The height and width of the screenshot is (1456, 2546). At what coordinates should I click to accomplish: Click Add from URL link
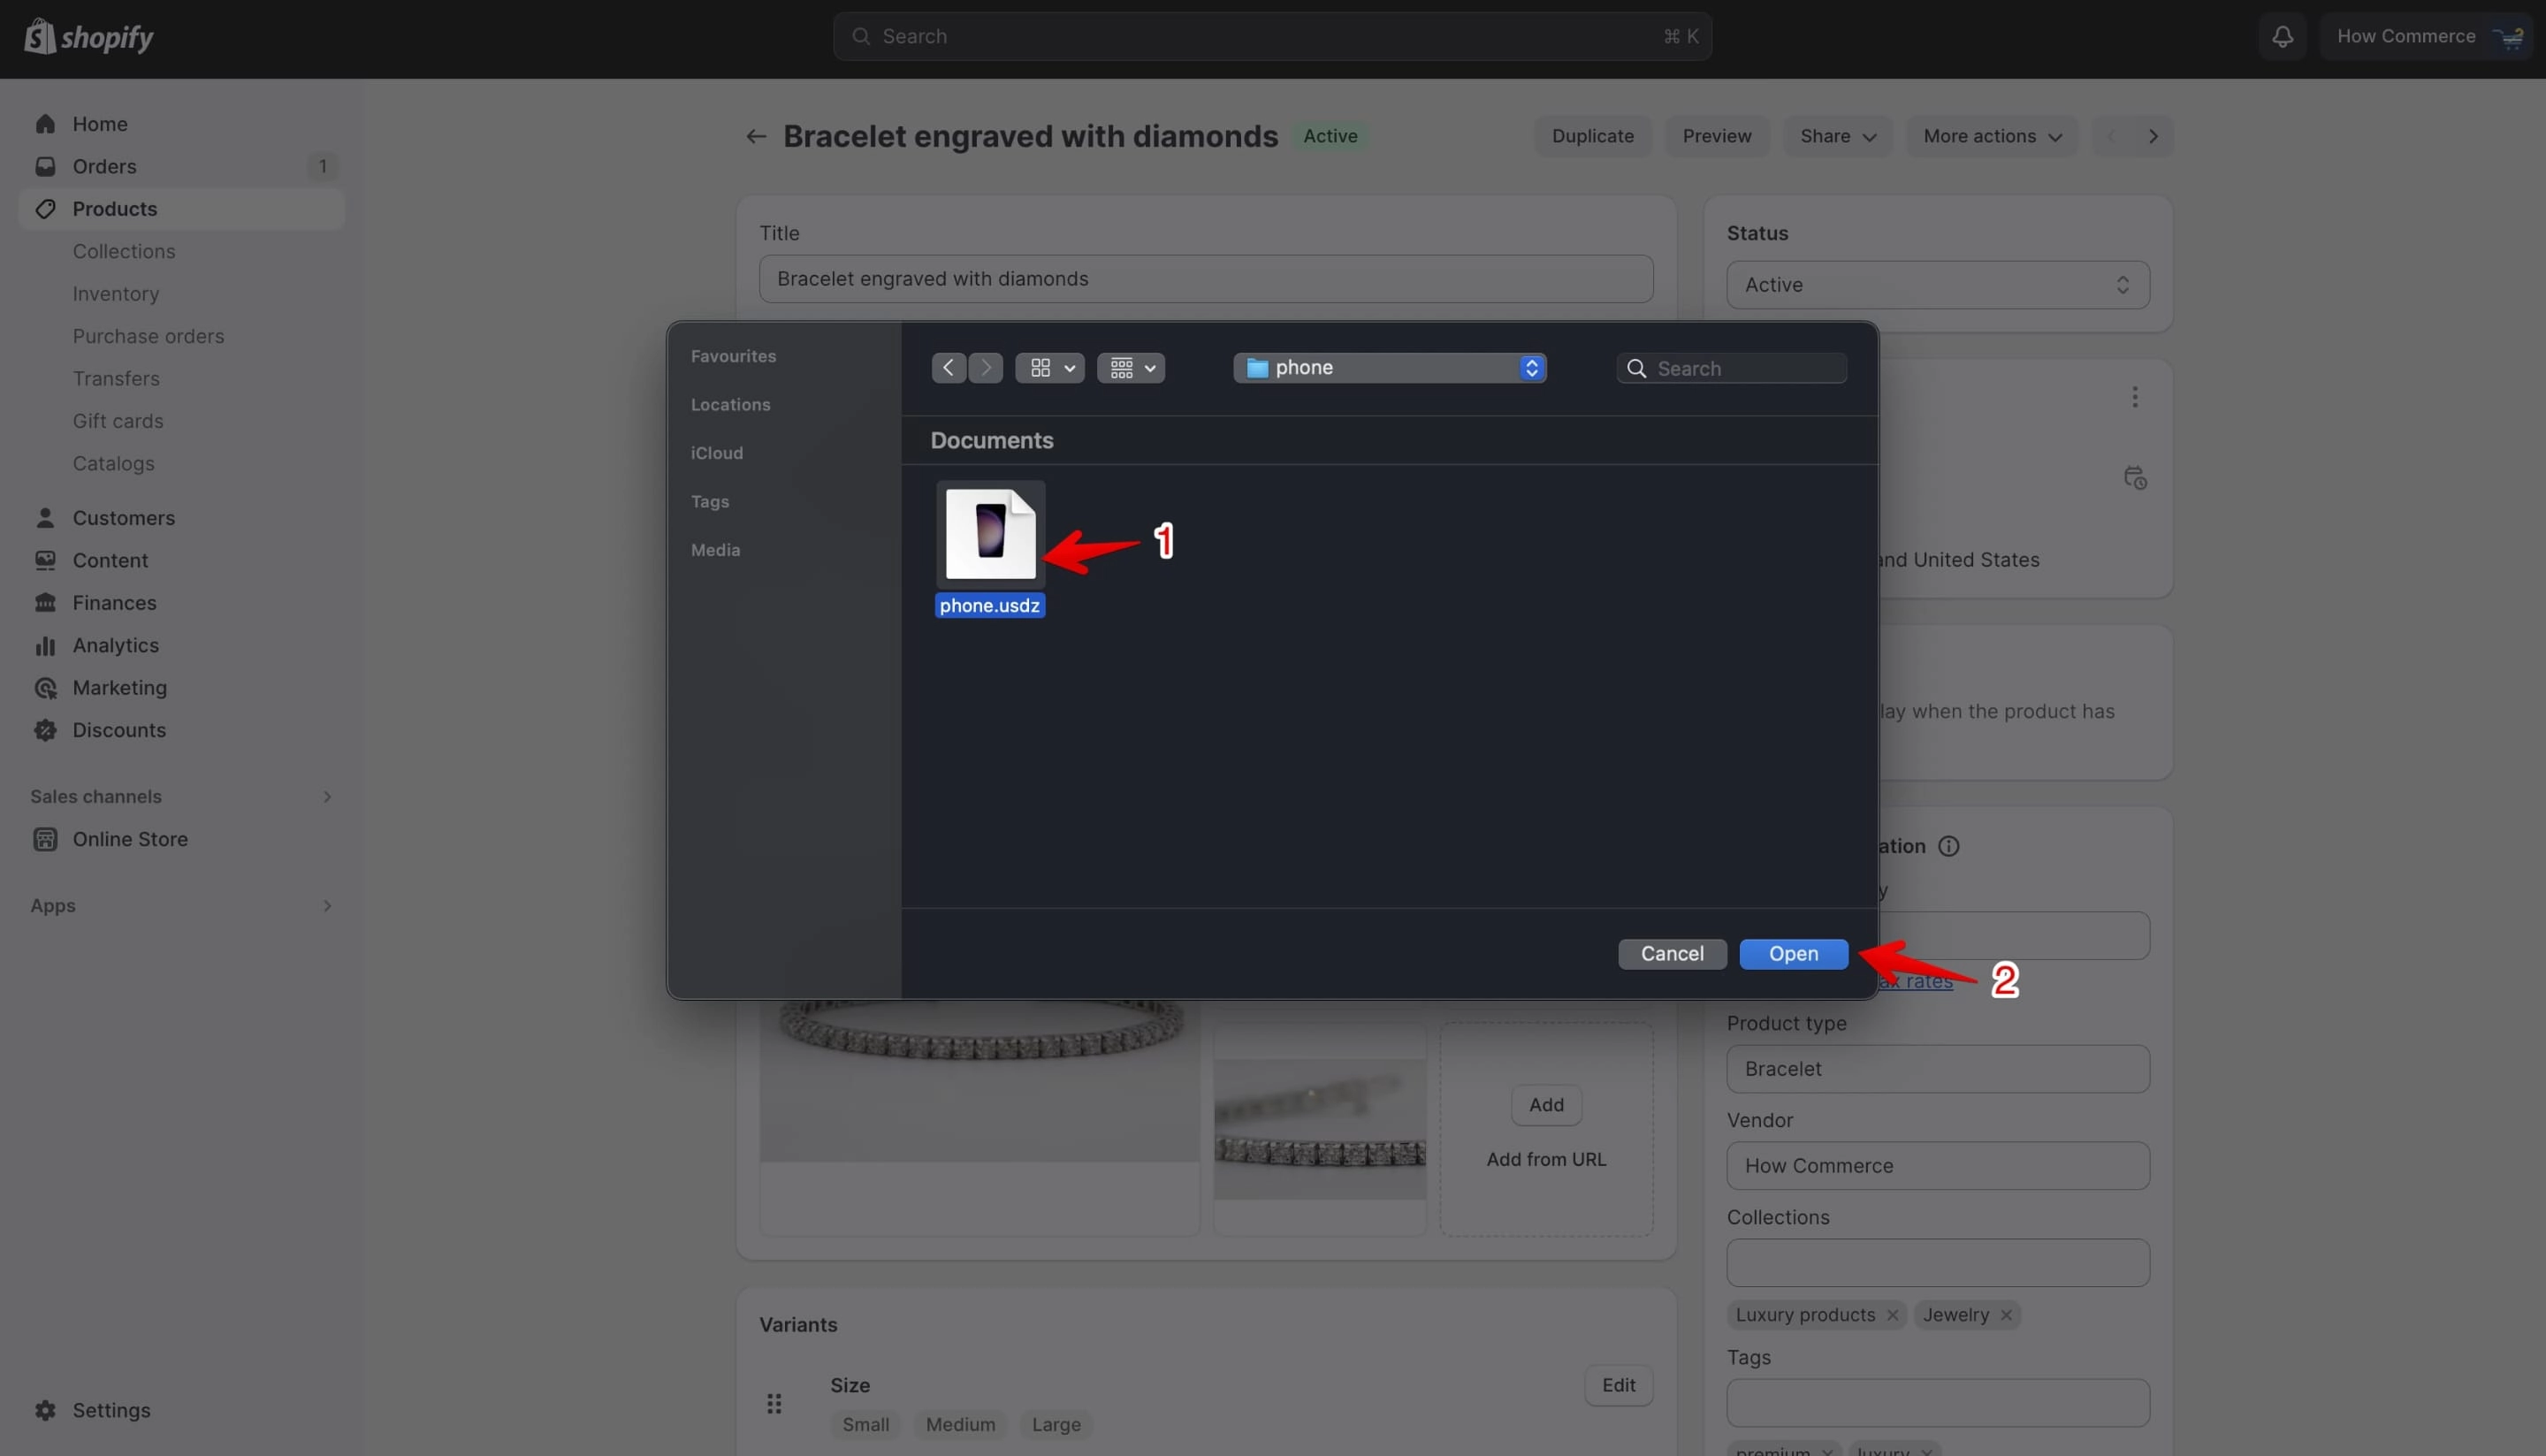[1546, 1160]
